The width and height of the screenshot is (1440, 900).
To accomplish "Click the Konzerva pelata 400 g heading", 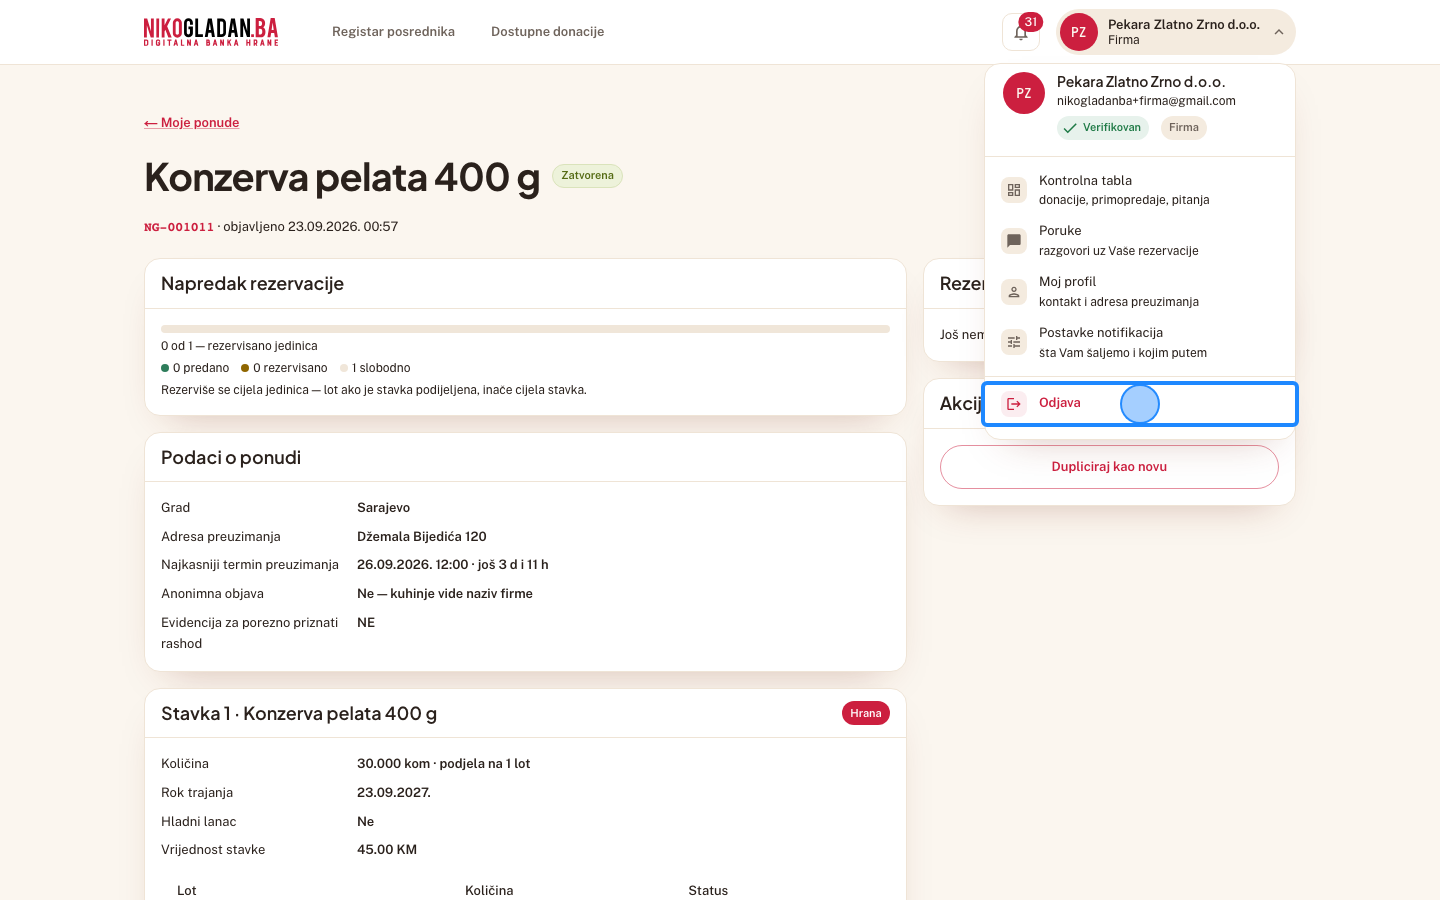I will (342, 177).
